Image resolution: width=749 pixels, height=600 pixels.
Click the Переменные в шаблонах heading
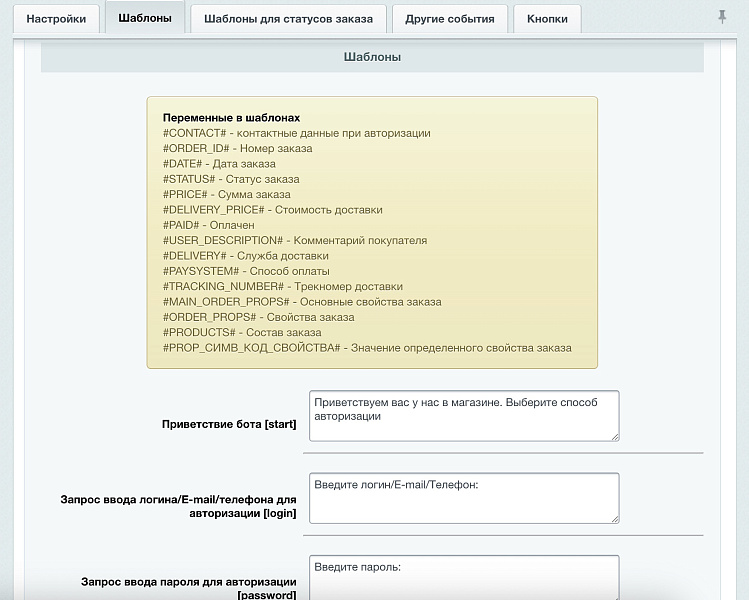(x=231, y=117)
